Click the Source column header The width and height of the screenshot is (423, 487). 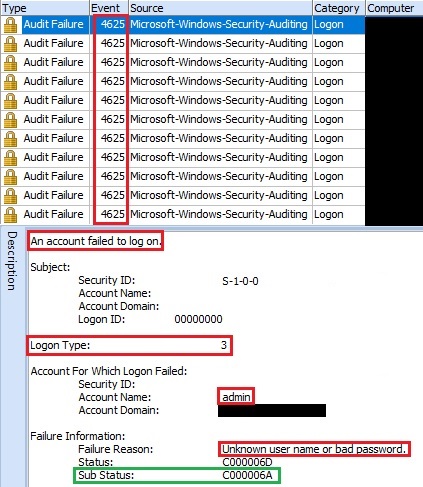coord(220,8)
